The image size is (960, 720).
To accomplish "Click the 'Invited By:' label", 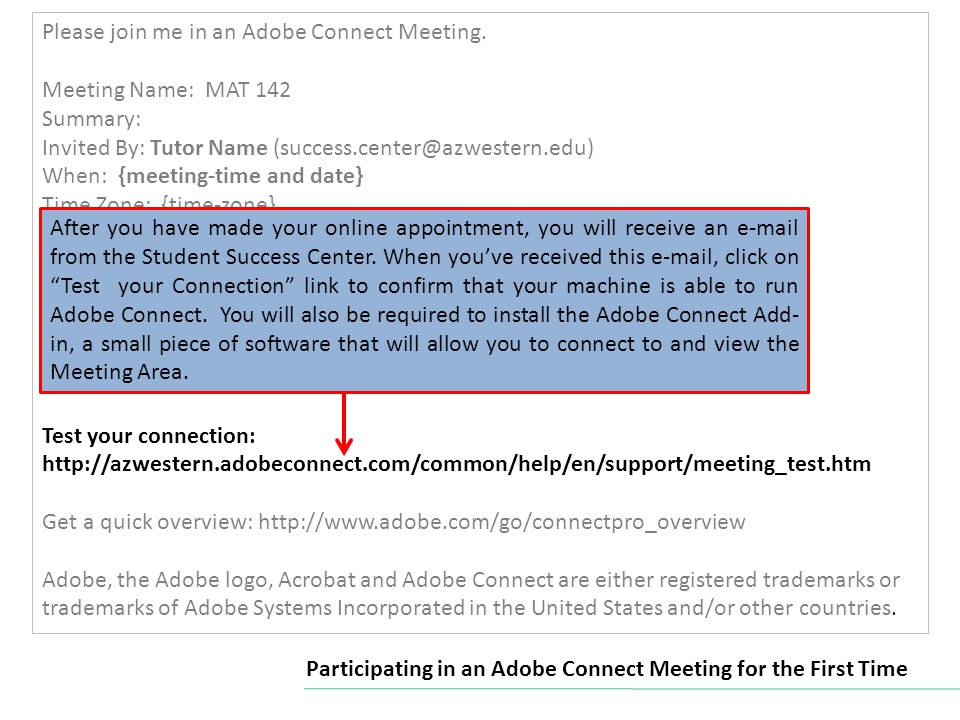I will pyautogui.click(x=94, y=148).
